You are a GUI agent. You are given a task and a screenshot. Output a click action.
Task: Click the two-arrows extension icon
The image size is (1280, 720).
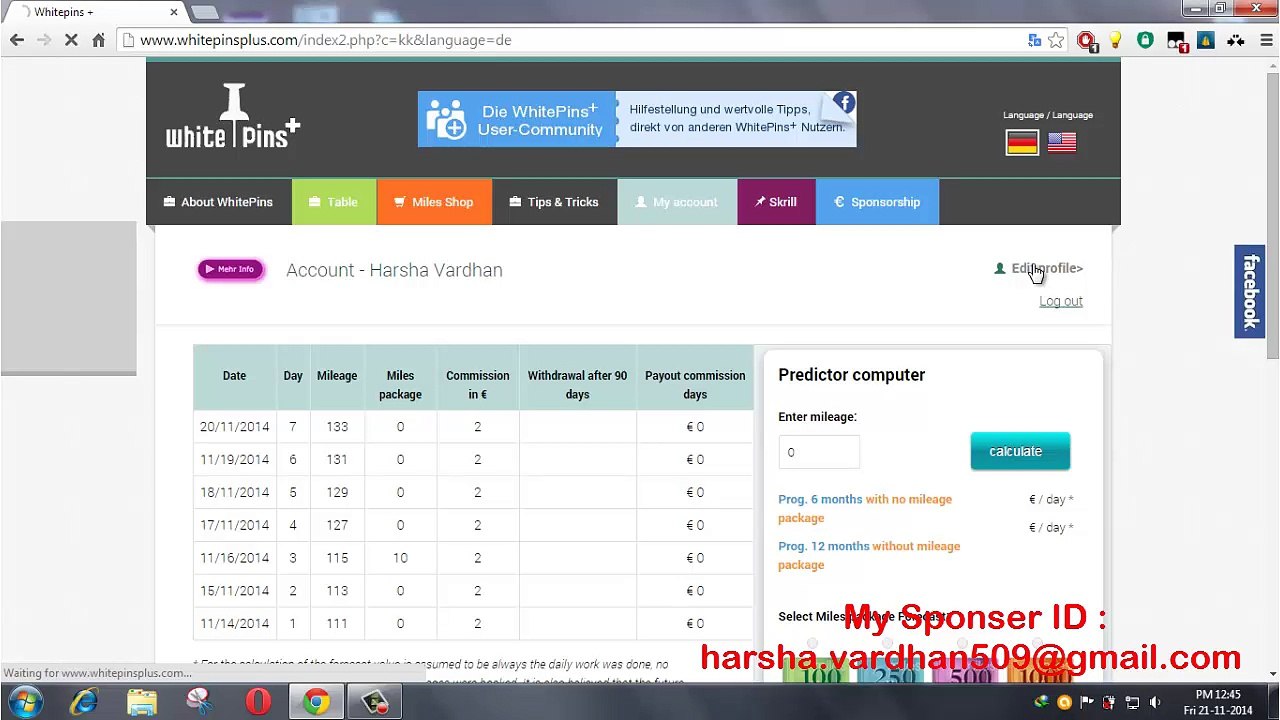(x=1236, y=40)
